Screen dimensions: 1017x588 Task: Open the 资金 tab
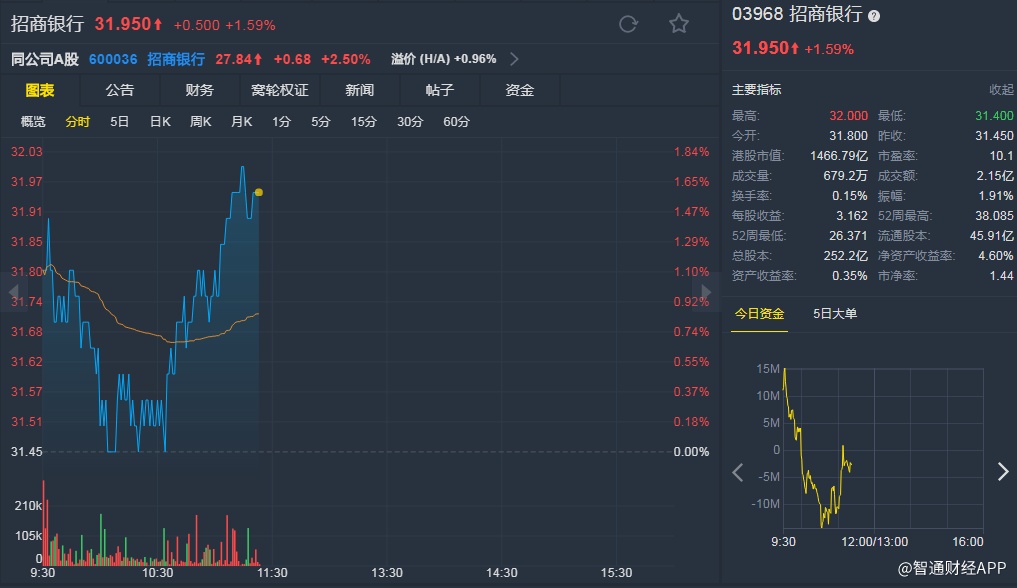pyautogui.click(x=520, y=90)
